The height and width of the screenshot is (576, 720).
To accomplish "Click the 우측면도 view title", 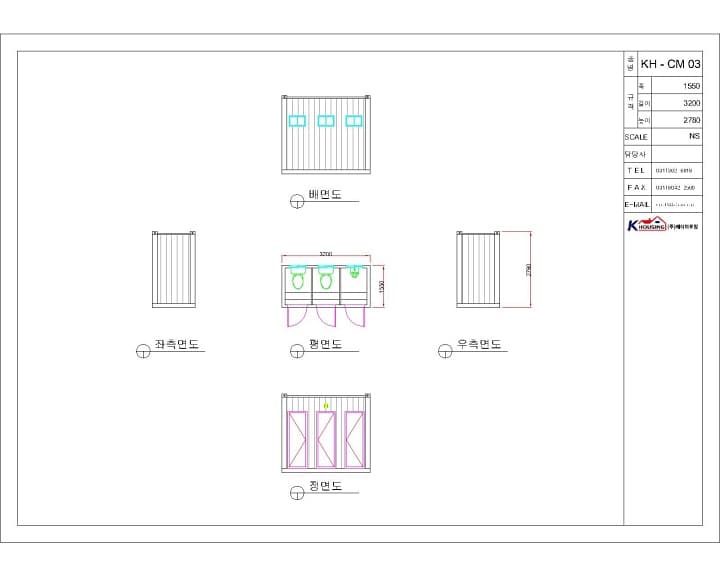I will [x=479, y=344].
